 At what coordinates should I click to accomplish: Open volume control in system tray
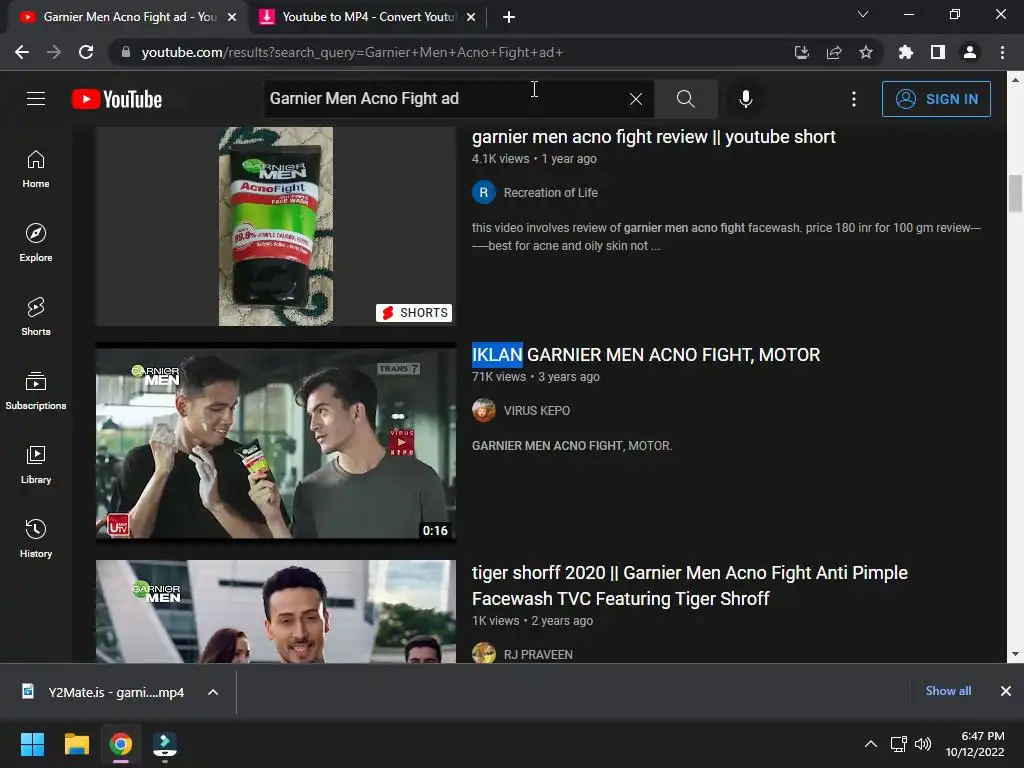(923, 744)
